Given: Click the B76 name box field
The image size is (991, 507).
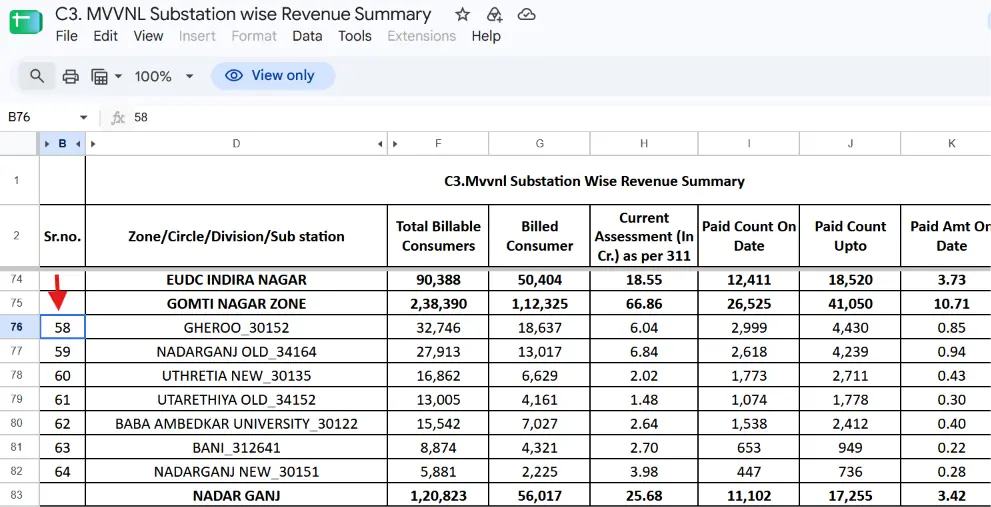Looking at the screenshot, I should click(x=41, y=118).
